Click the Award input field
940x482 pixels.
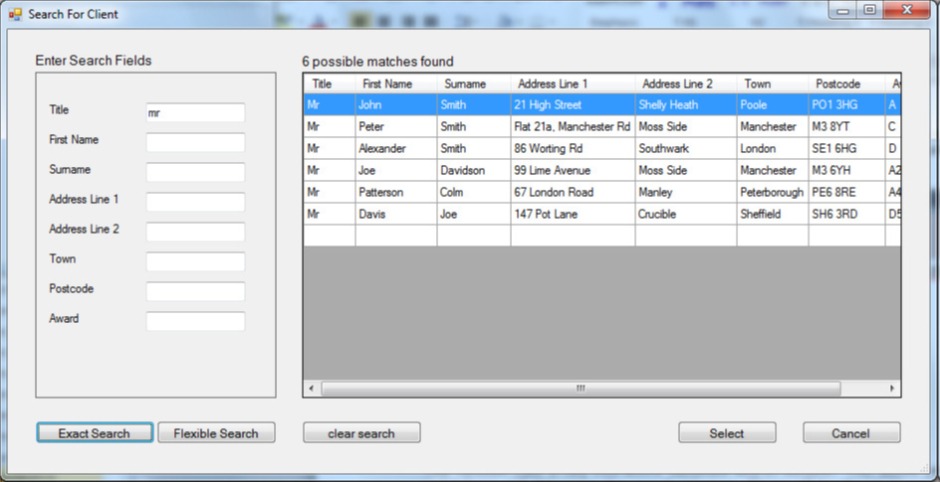pyautogui.click(x=195, y=321)
